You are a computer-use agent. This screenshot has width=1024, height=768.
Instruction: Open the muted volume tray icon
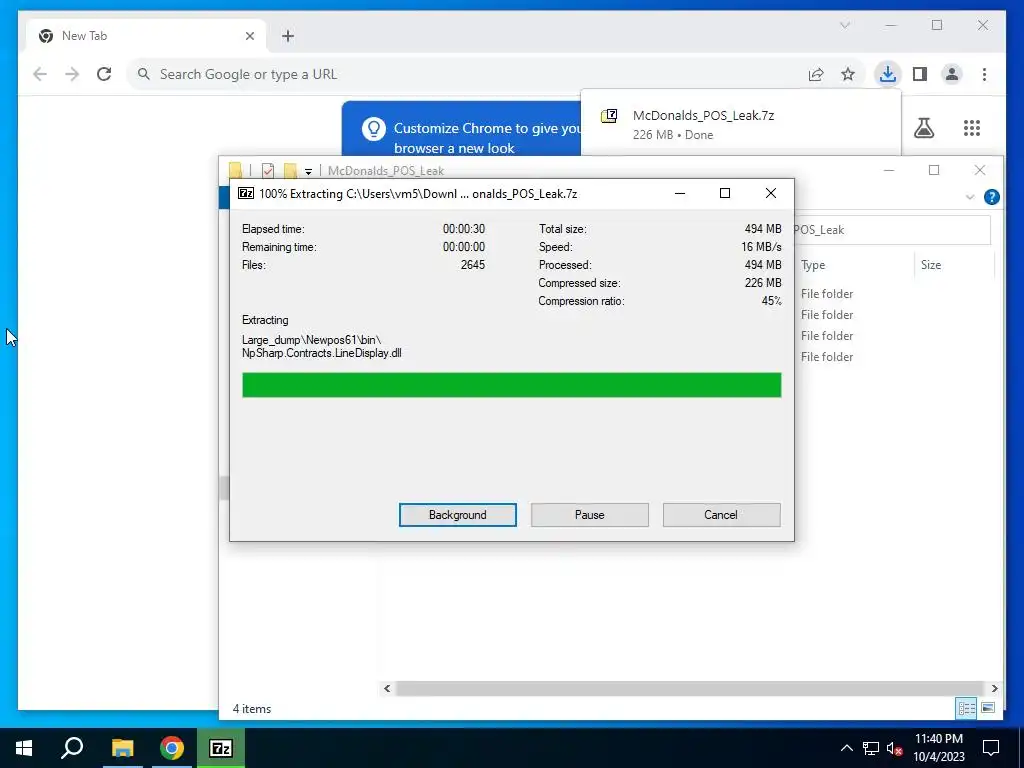pos(895,748)
